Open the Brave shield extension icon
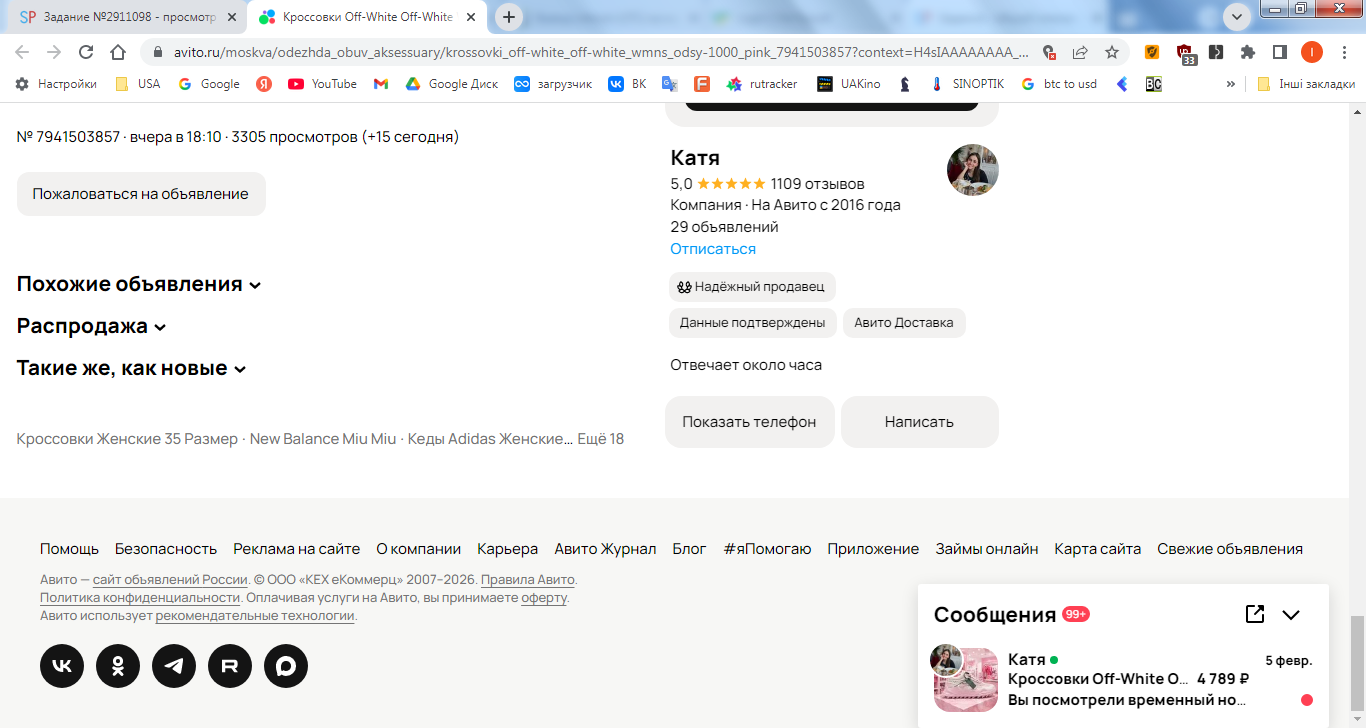Image resolution: width=1366 pixels, height=728 pixels. click(x=1152, y=52)
